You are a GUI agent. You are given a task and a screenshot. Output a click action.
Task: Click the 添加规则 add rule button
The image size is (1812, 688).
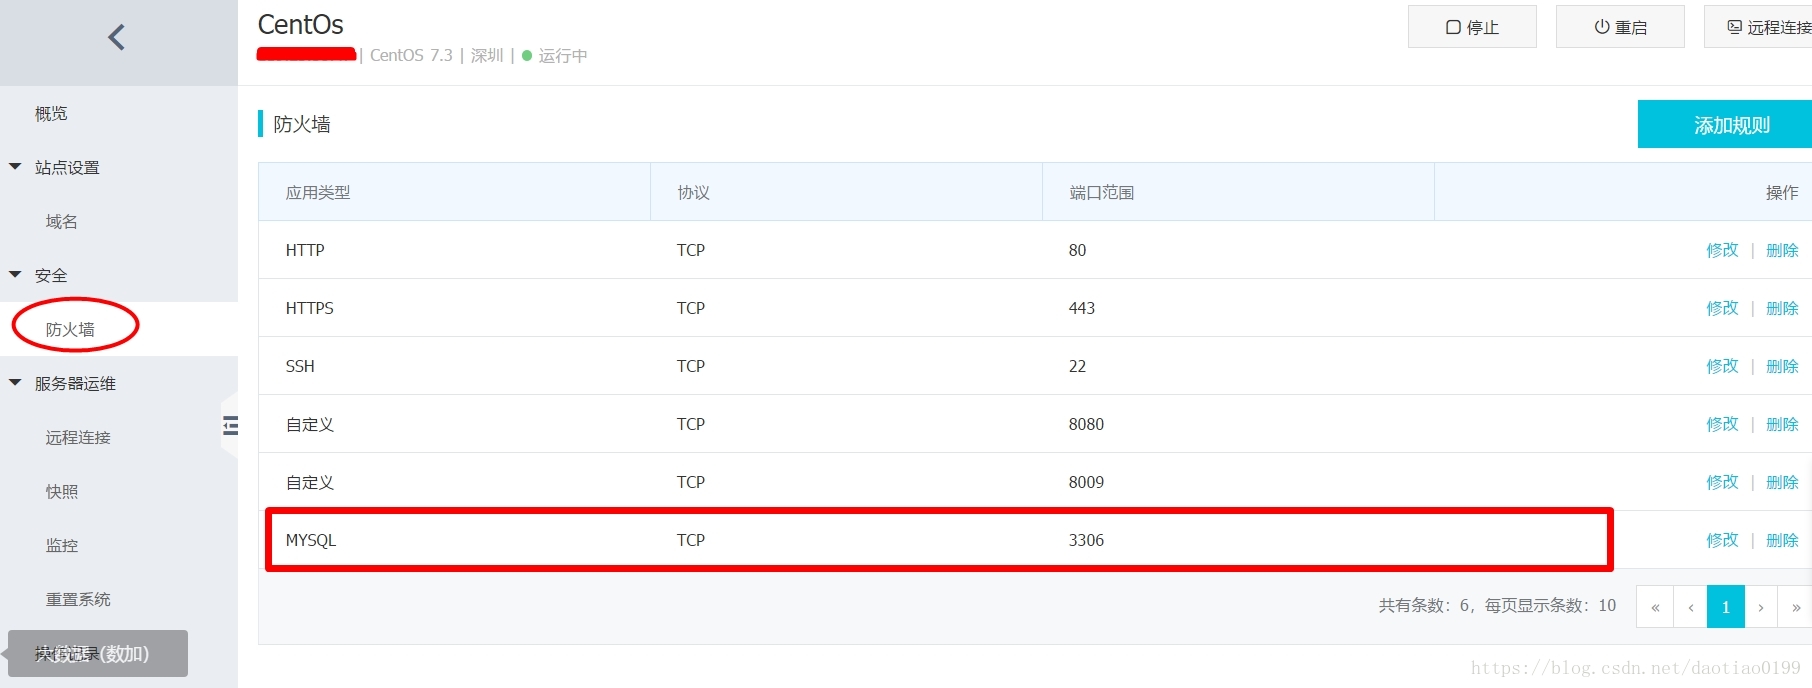1725,124
